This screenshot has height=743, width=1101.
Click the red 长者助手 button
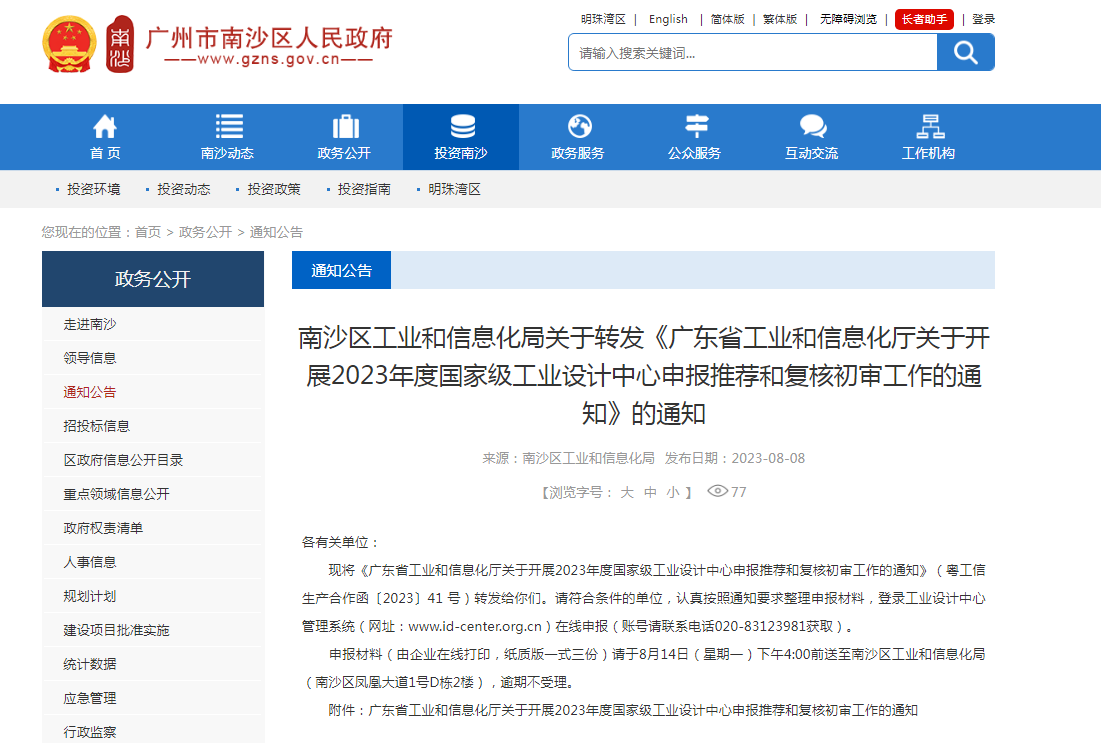pyautogui.click(x=924, y=19)
